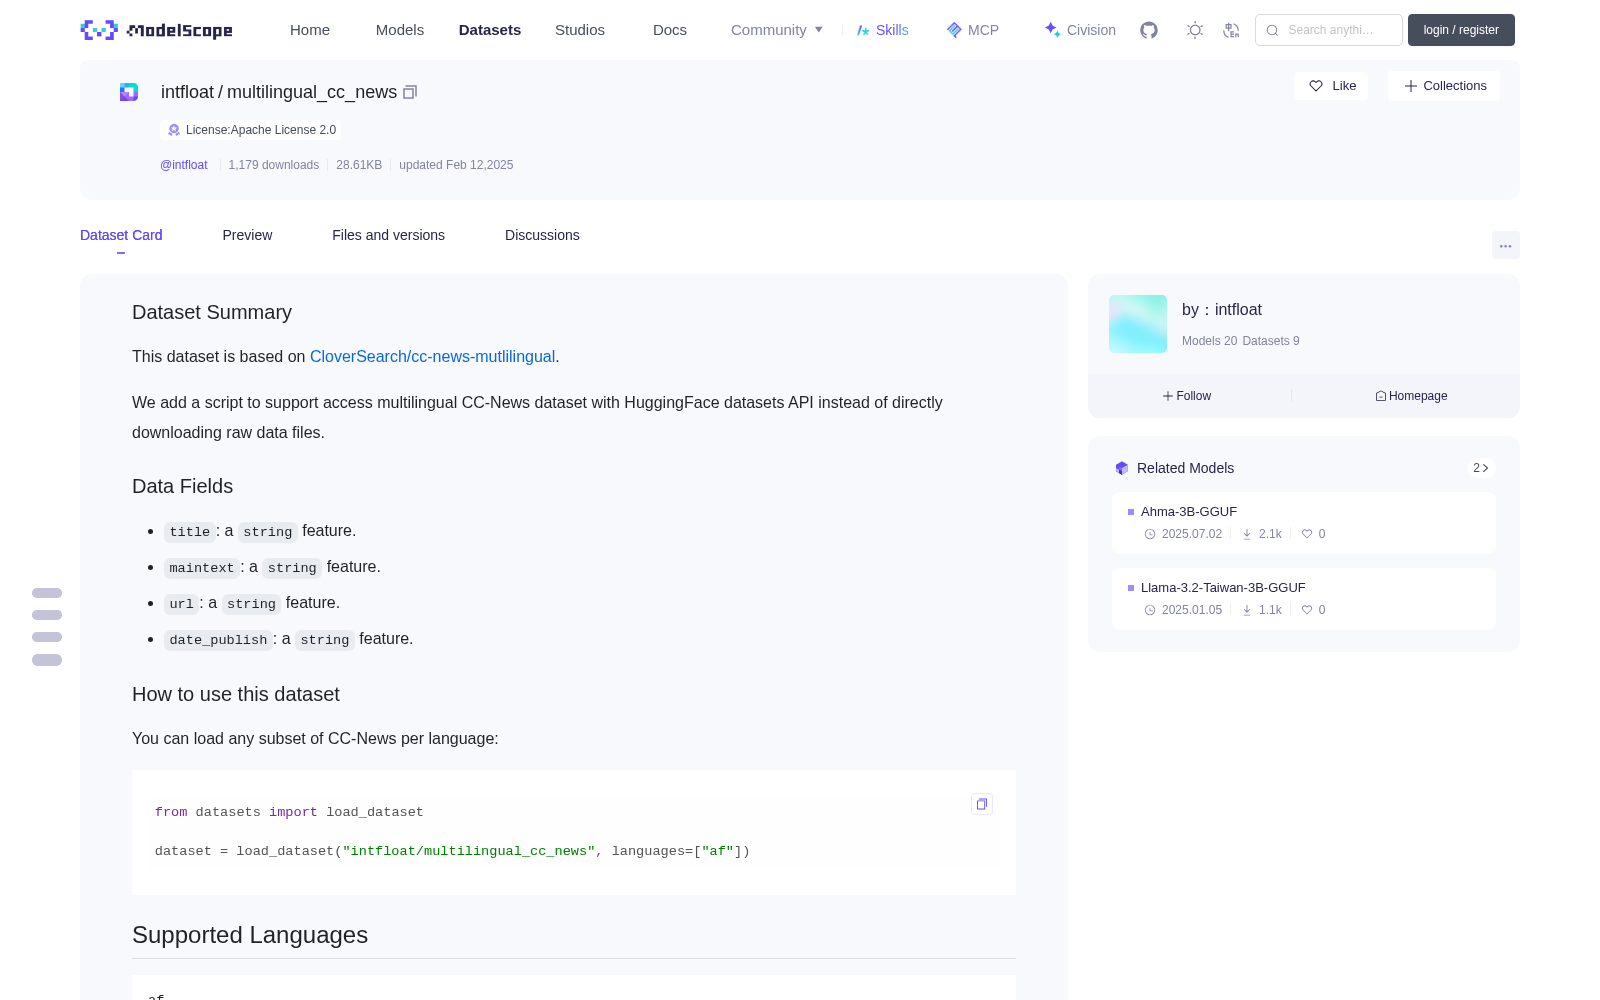1600x1000 pixels.
Task: Click the login / register button
Action: point(1461,30)
